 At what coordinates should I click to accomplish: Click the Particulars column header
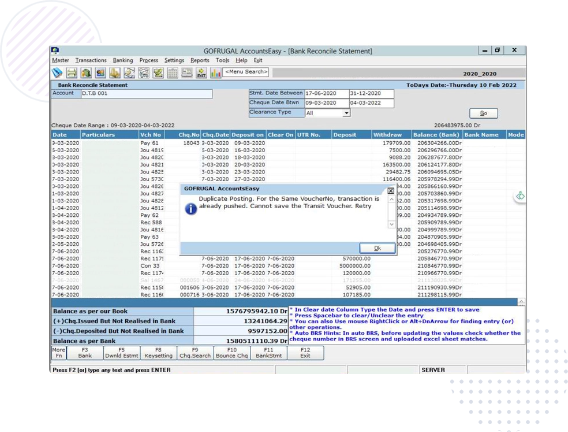pyautogui.click(x=110, y=135)
